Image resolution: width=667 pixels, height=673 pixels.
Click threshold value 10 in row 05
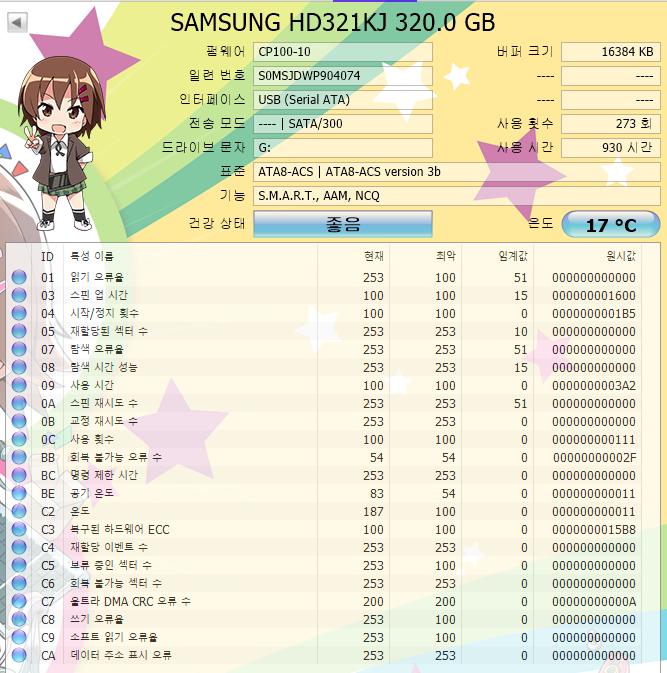pyautogui.click(x=521, y=332)
